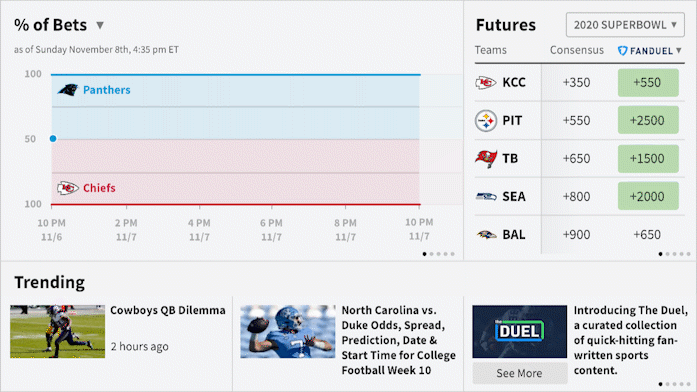This screenshot has height=392, width=697.
Task: Select the Seahawks SEA logo
Action: click(486, 196)
